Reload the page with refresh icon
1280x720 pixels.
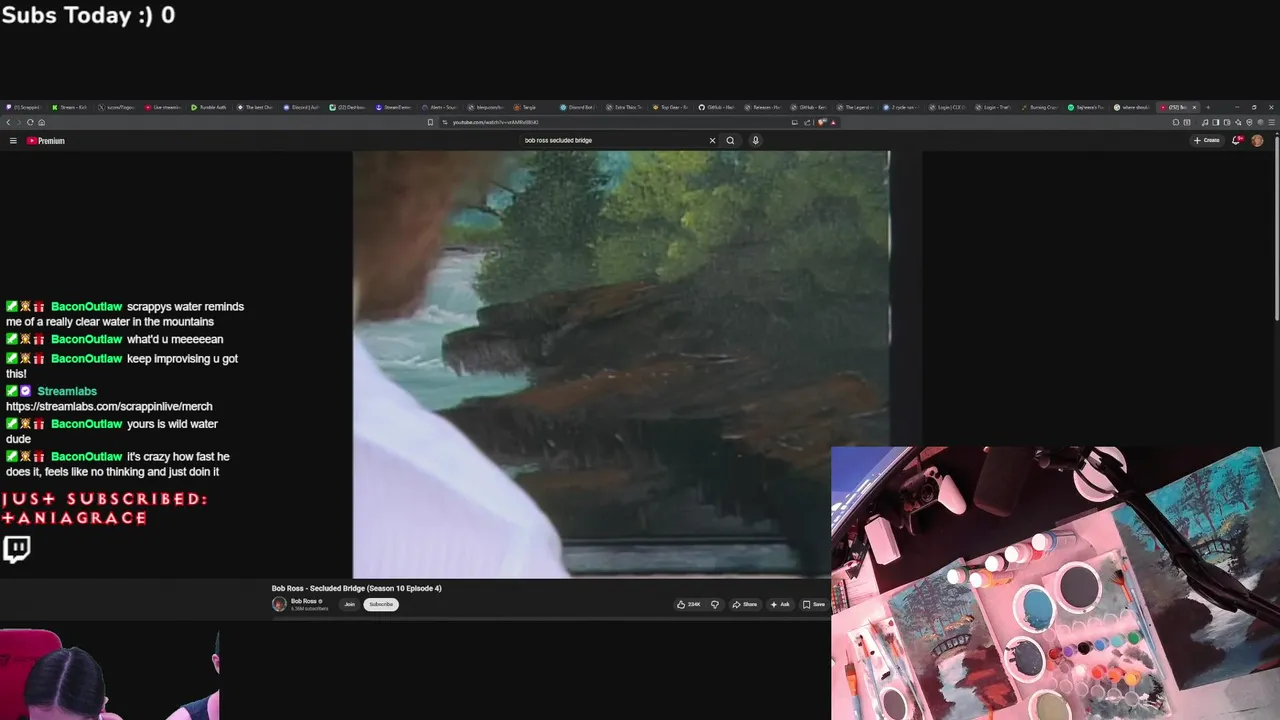tap(30, 122)
